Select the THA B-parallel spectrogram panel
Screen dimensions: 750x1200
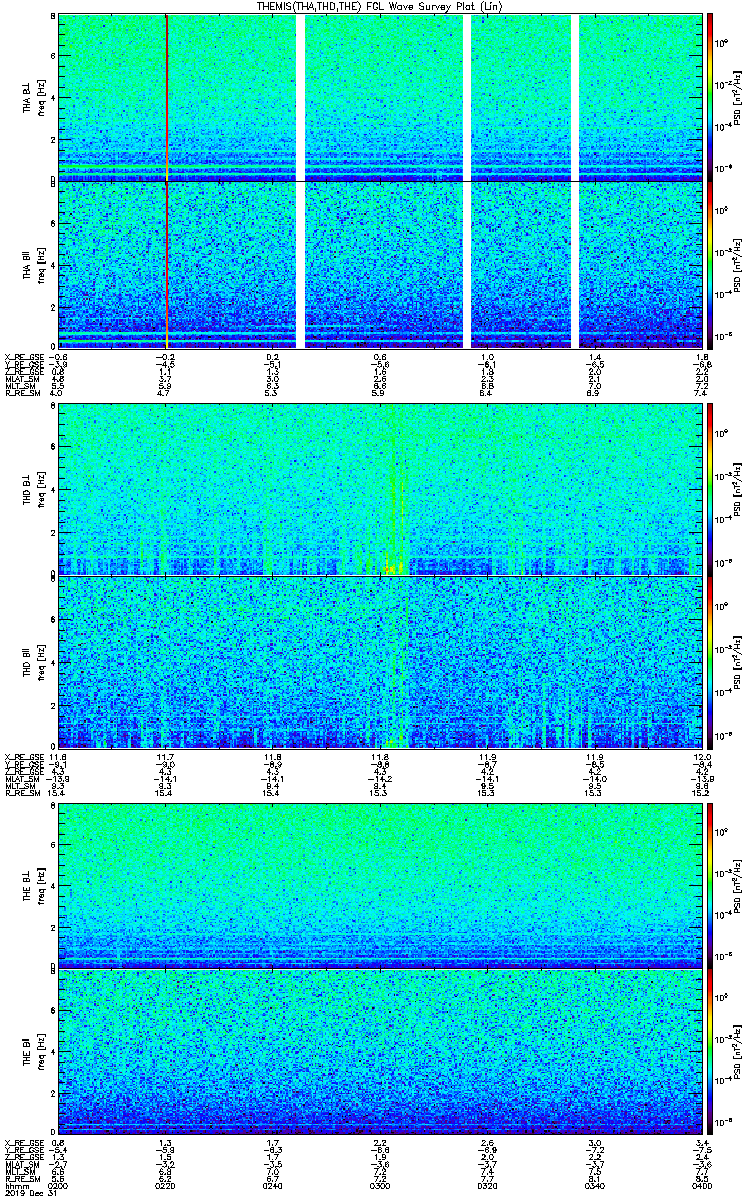point(380,265)
